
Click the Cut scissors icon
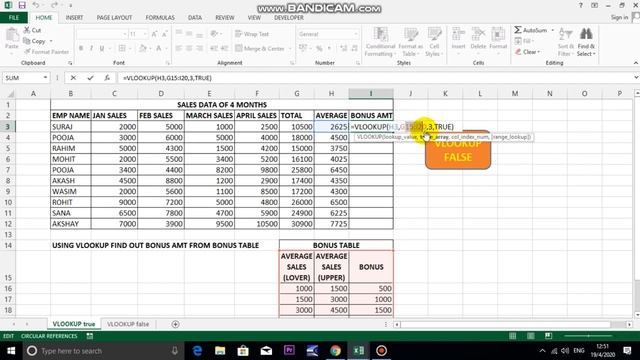pos(27,30)
